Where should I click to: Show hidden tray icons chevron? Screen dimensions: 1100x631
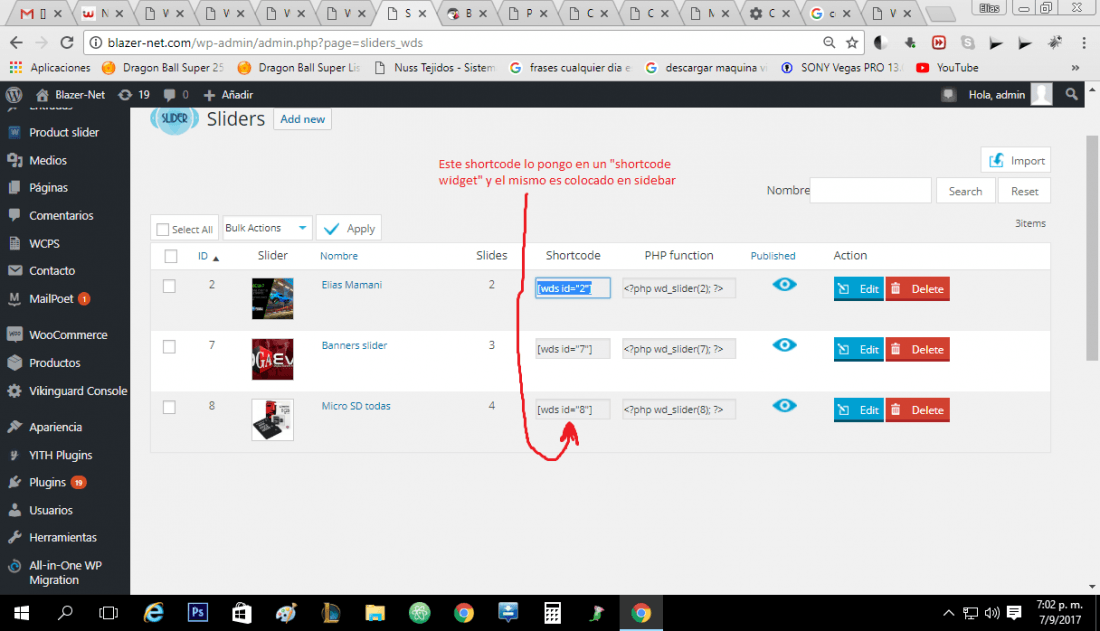pos(948,613)
